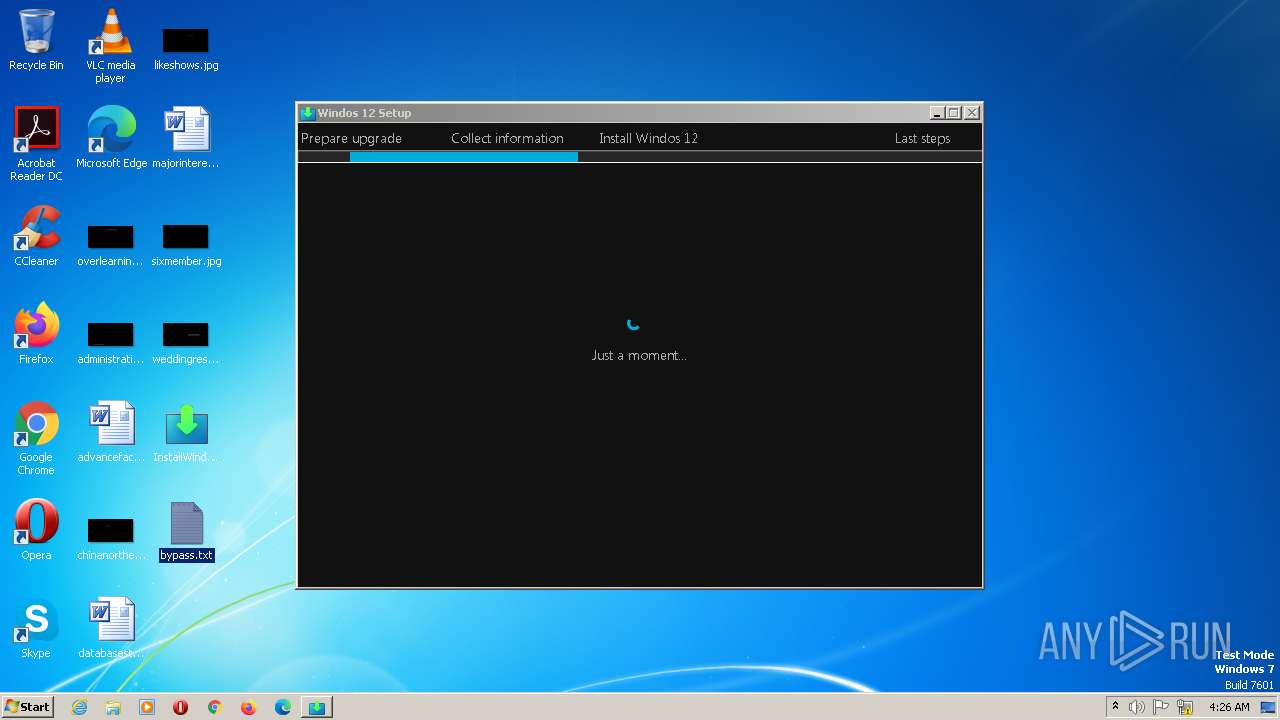Open the clock showing 4:26 AM
This screenshot has width=1280, height=720.
click(x=1229, y=707)
